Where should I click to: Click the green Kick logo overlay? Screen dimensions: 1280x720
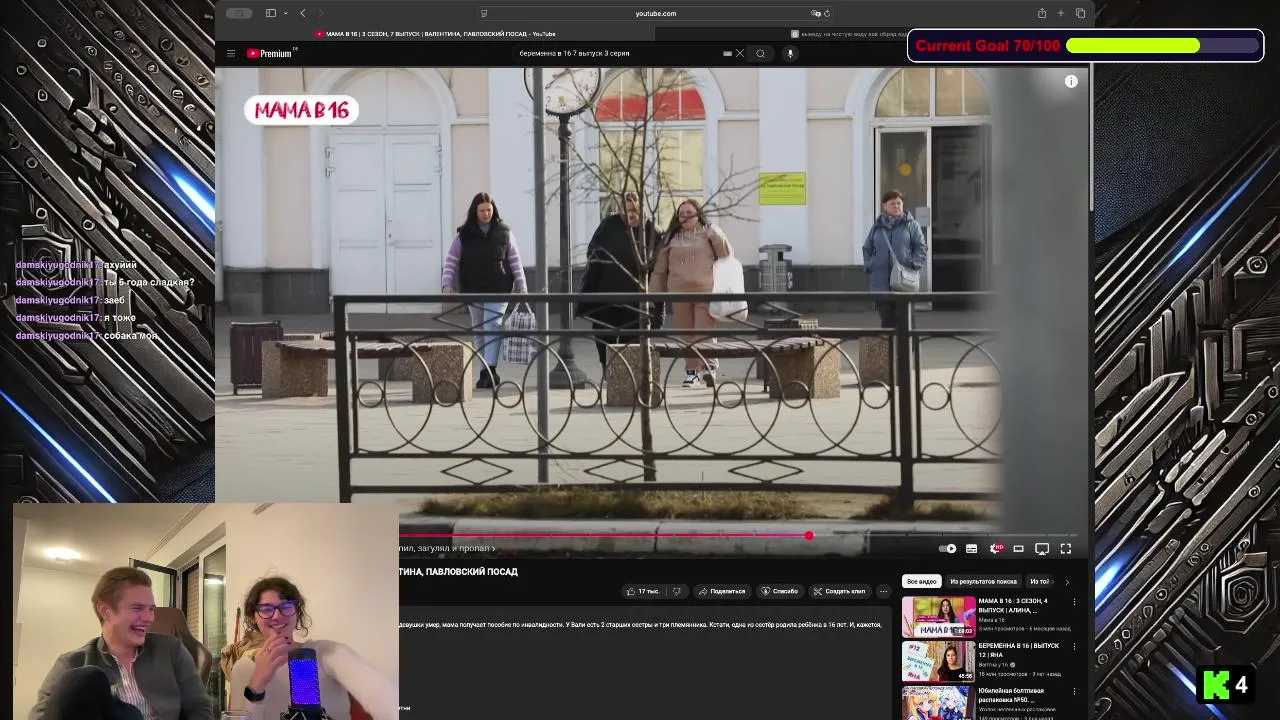point(1216,685)
